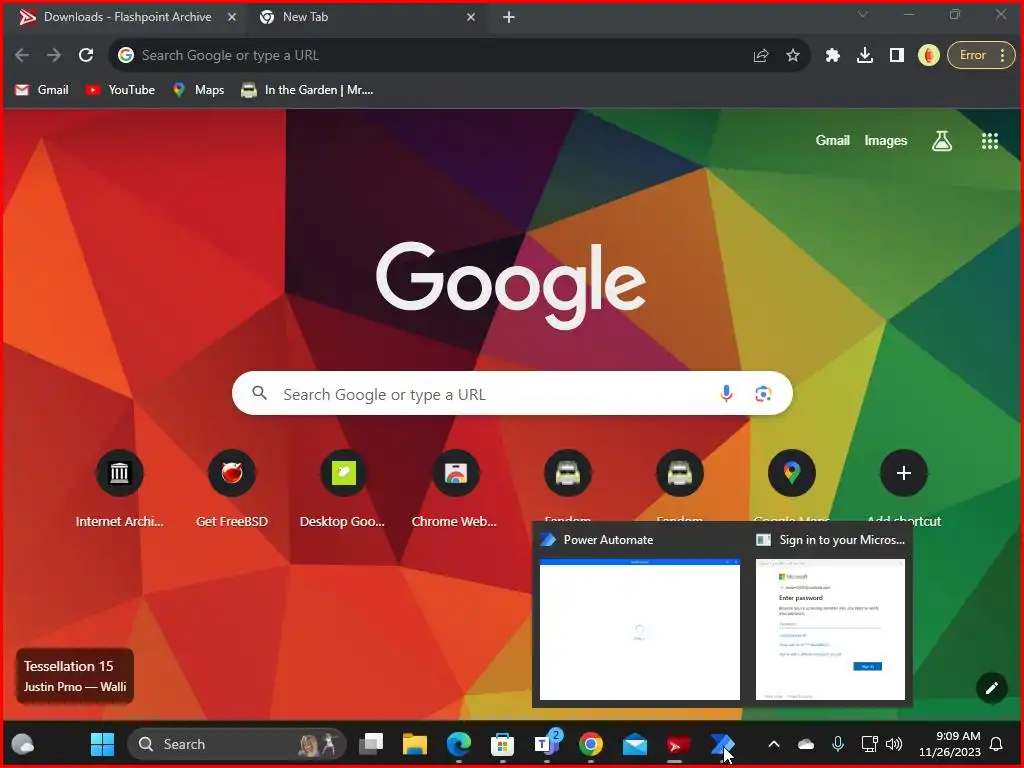Open OneDrive cloud tray icon
This screenshot has width=1024, height=768.
(806, 744)
